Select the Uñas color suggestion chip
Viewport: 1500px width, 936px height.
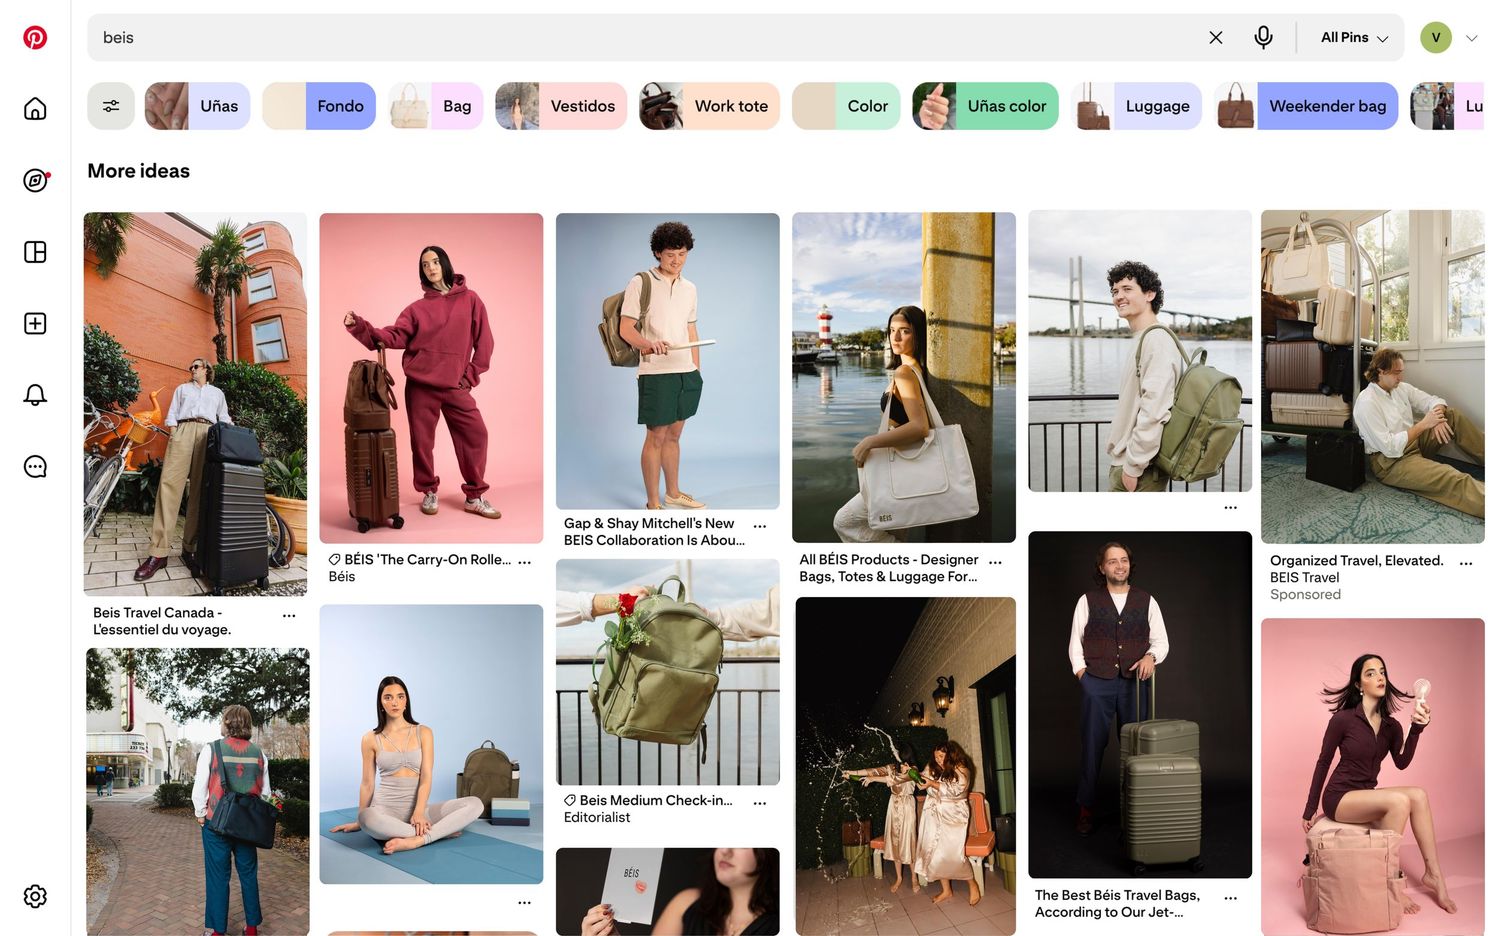tap(985, 106)
